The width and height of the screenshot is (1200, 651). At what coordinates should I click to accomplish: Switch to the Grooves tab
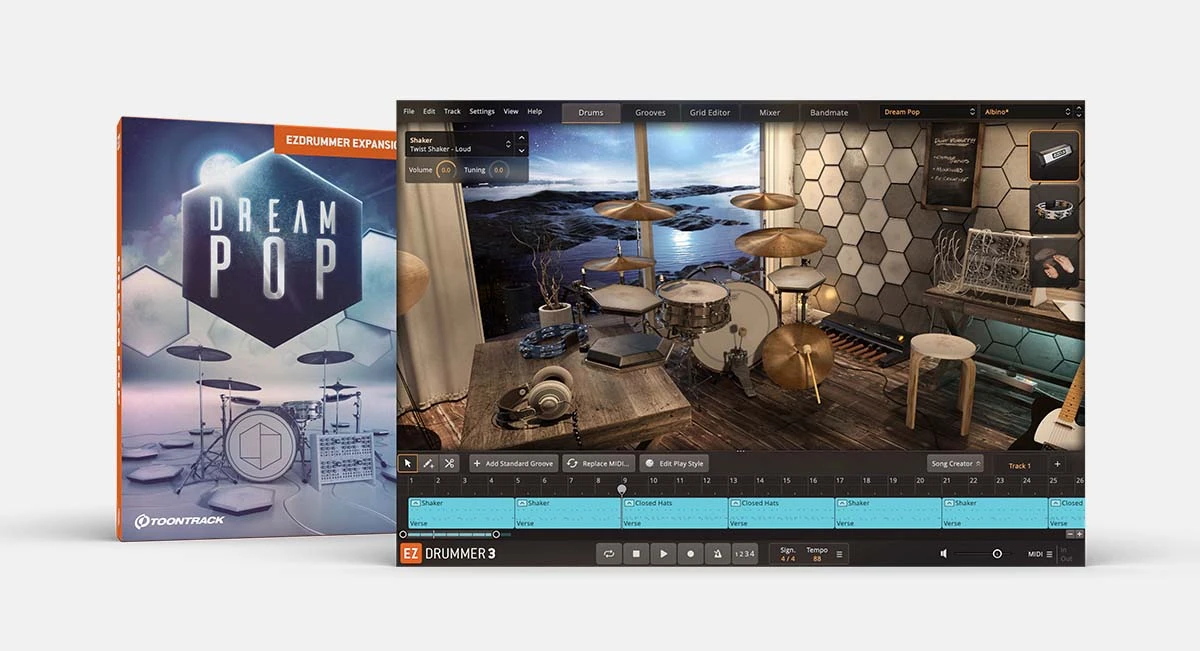coord(650,112)
